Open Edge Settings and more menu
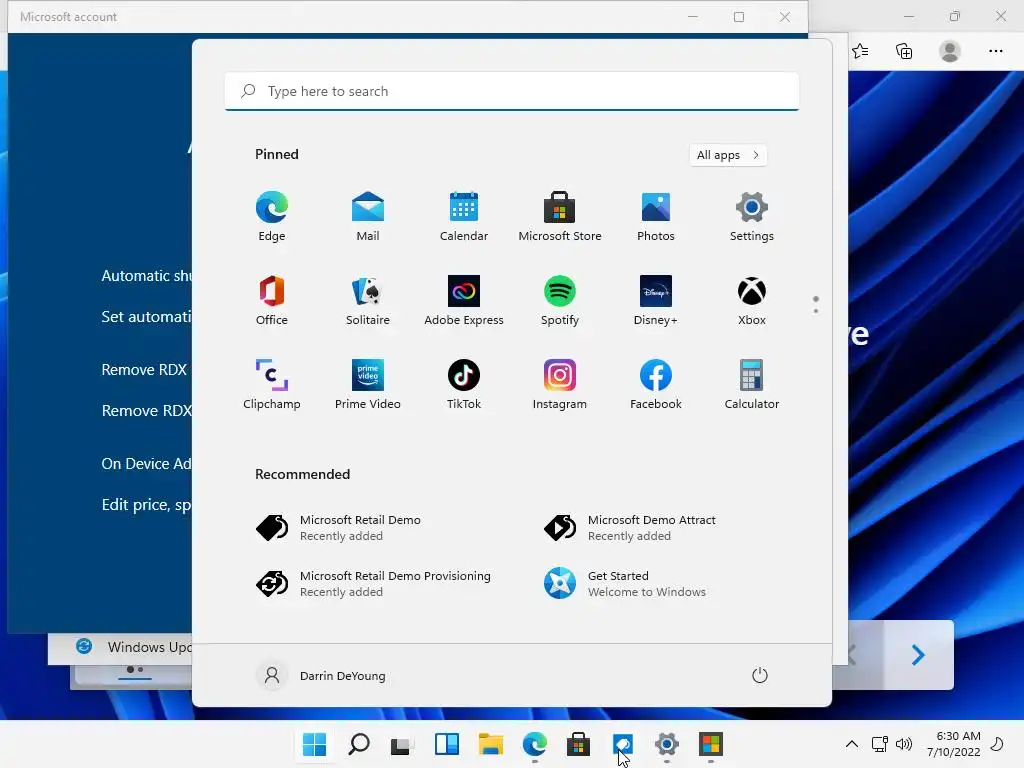This screenshot has height=768, width=1024. (x=995, y=51)
